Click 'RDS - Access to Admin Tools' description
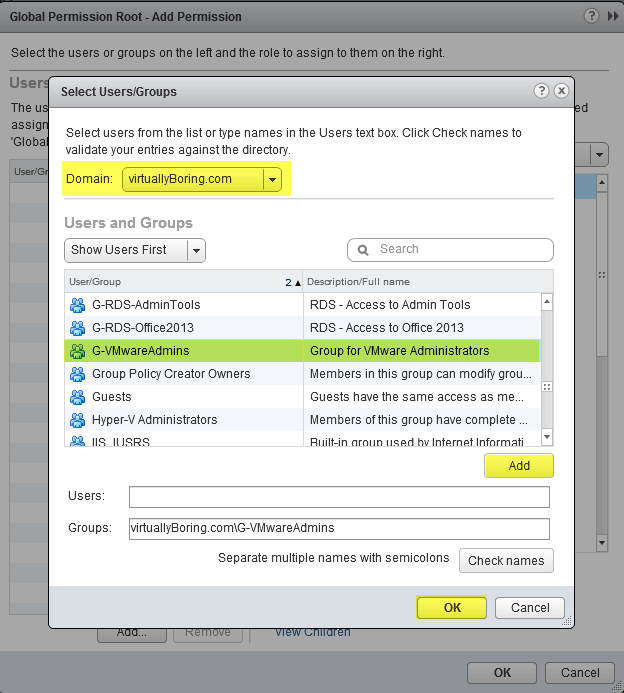 (390, 305)
